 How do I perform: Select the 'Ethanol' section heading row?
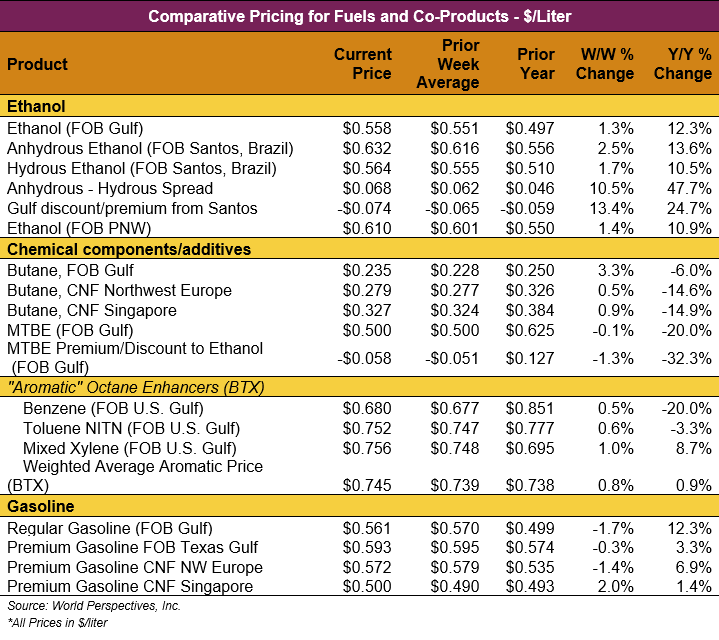(x=36, y=106)
